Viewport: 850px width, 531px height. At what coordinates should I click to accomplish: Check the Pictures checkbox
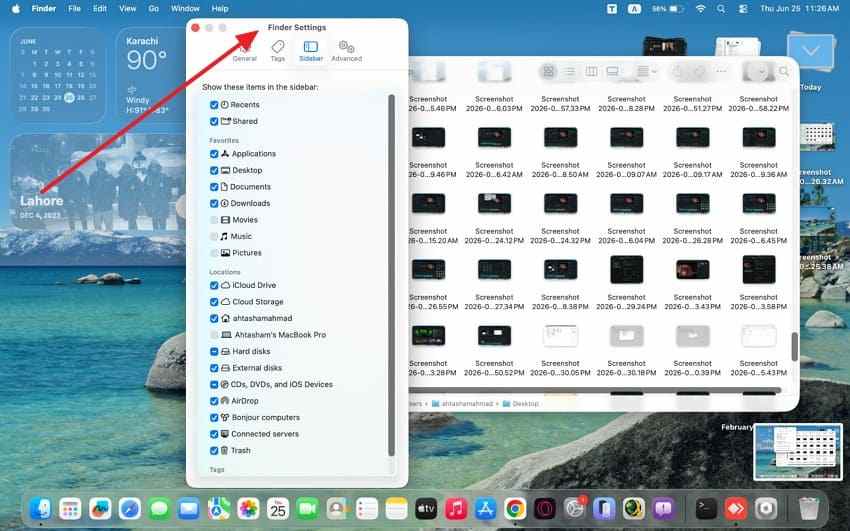pyautogui.click(x=214, y=253)
